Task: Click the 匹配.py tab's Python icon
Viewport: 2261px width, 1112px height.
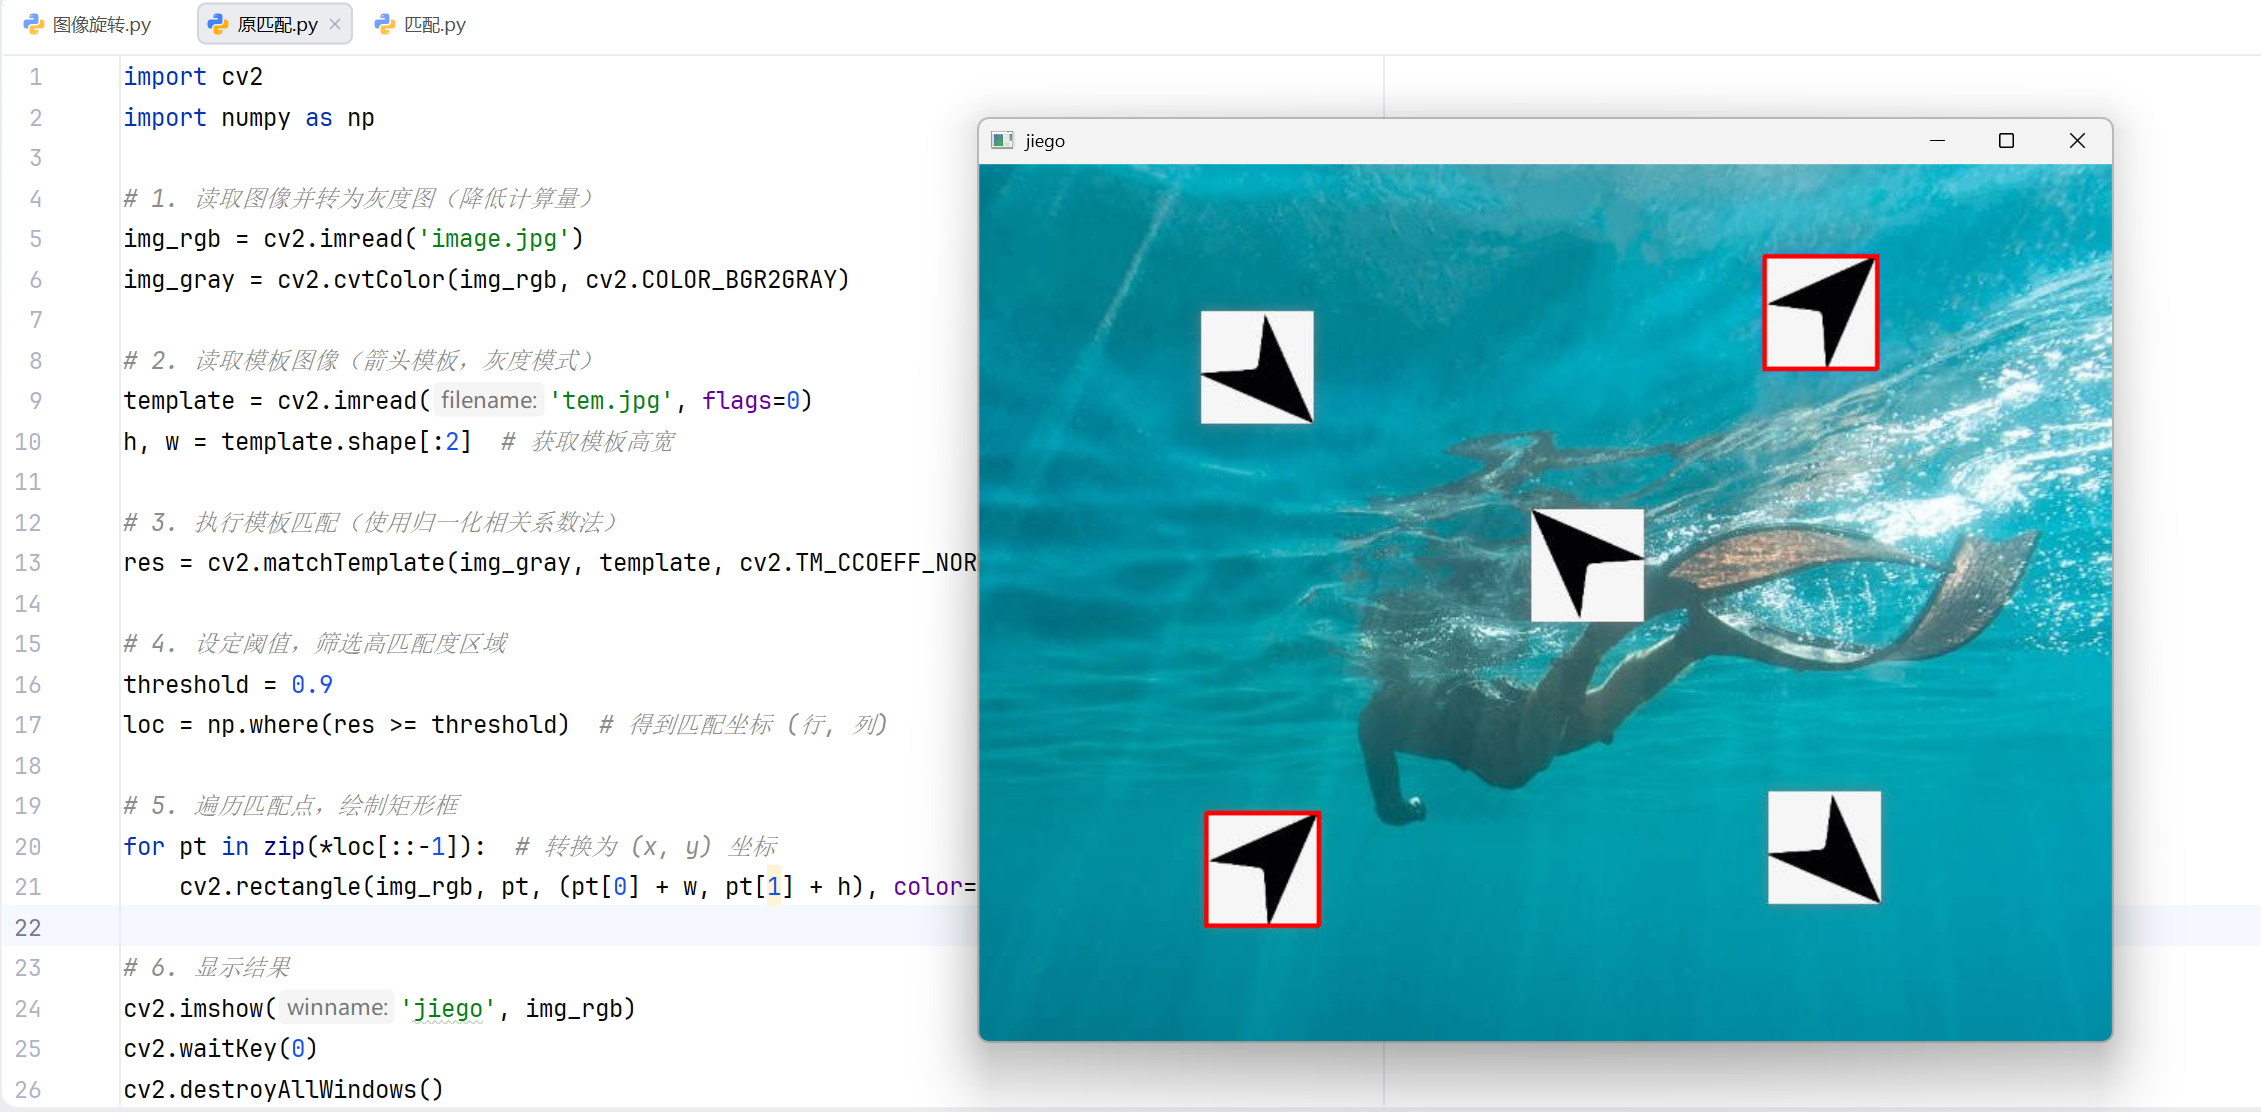Action: (385, 25)
